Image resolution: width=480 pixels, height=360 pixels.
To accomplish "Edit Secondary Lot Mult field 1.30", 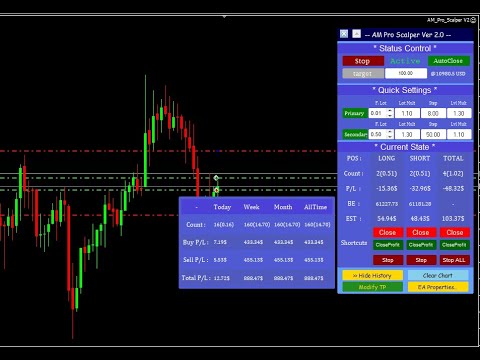I will pos(407,134).
